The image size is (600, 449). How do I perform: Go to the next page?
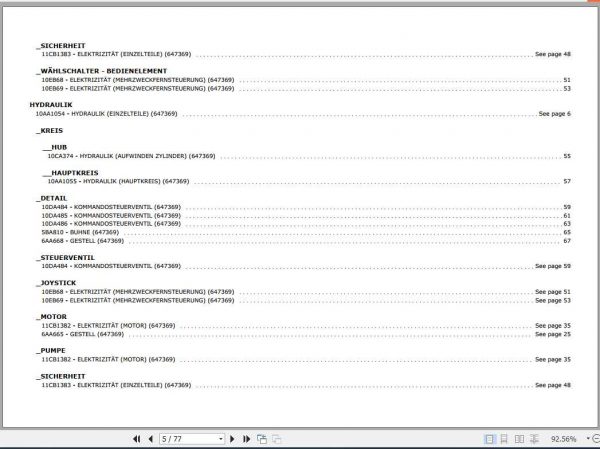pos(232,439)
